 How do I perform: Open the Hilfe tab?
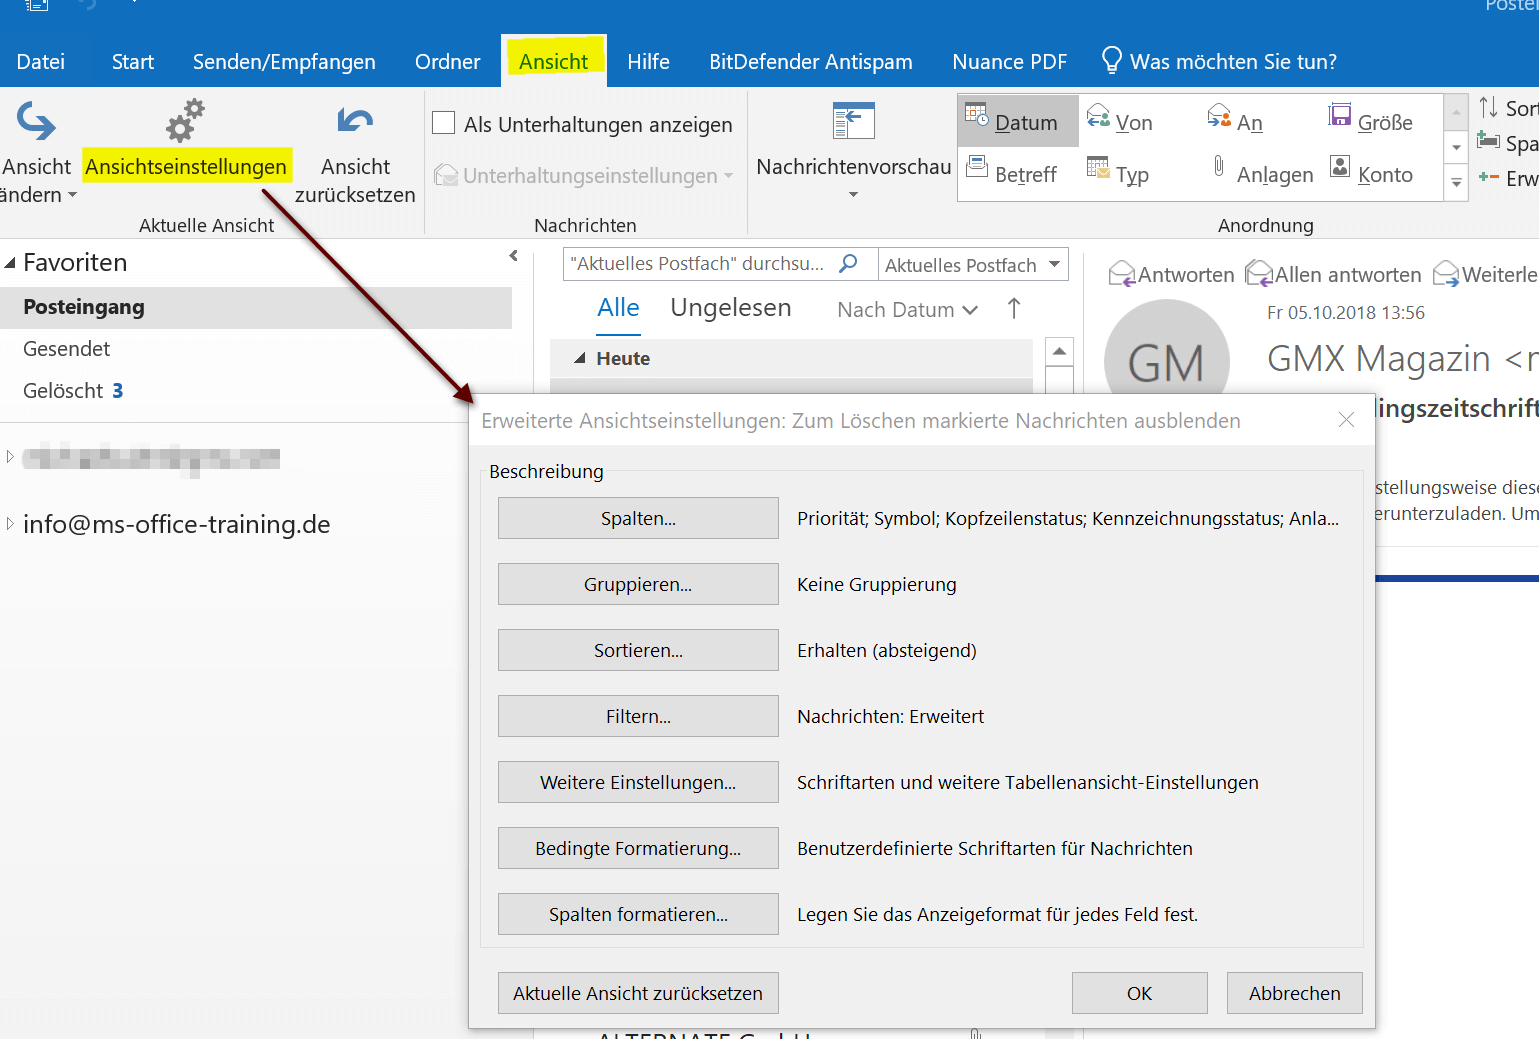pyautogui.click(x=648, y=61)
